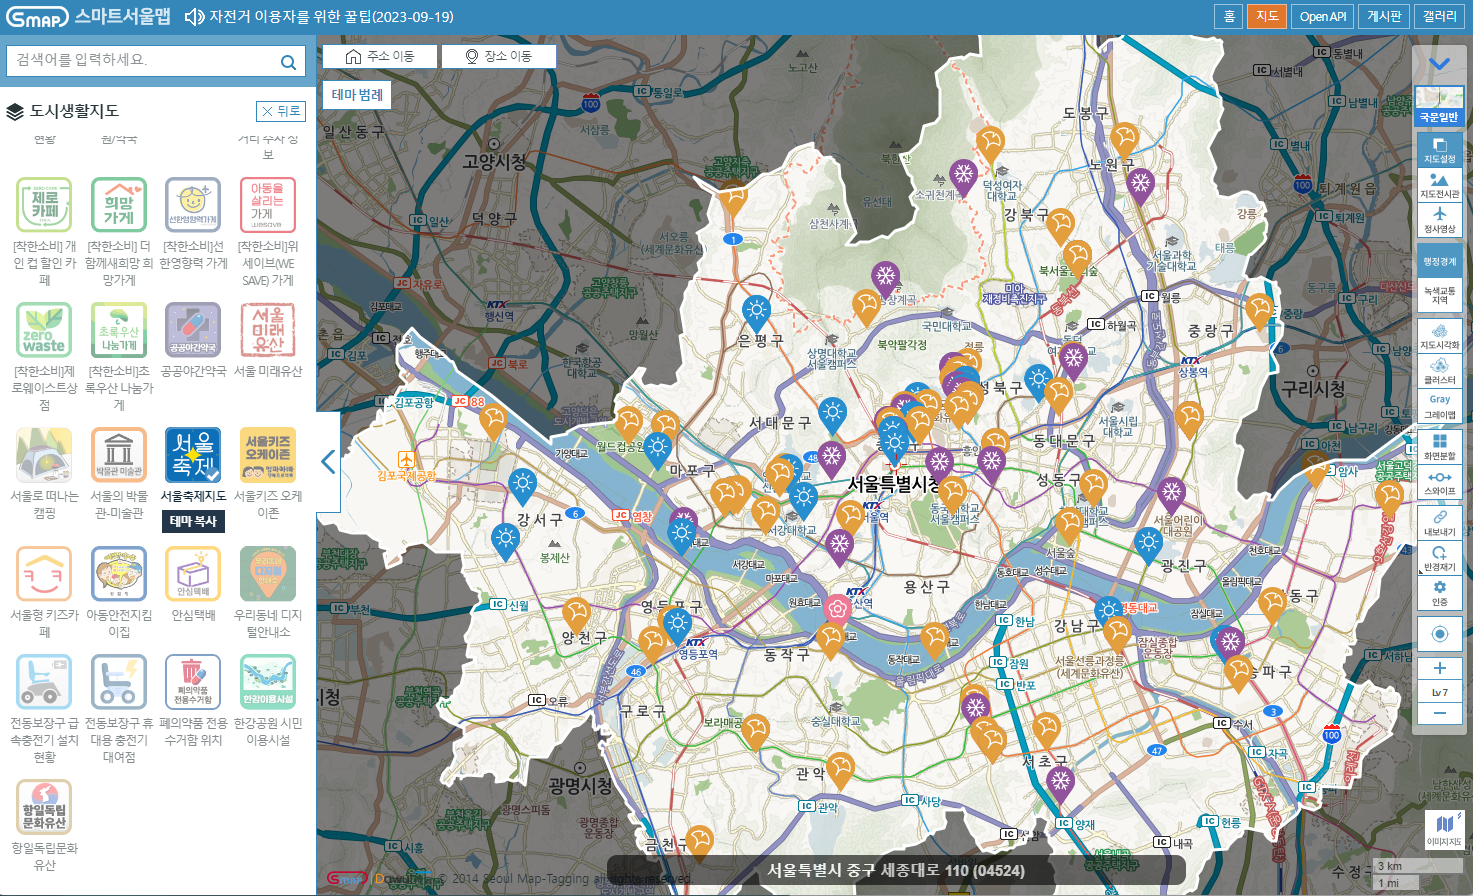Collapse the right toolbar with chevron
Image resolution: width=1473 pixels, height=896 pixels.
tap(1439, 64)
